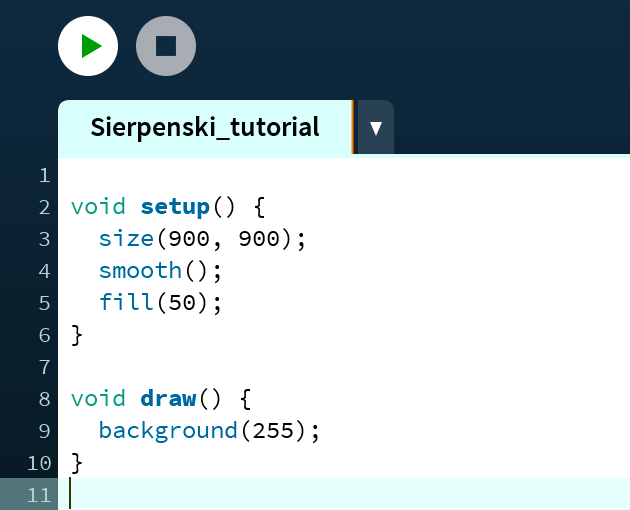Screen dimensions: 630x510
Task: Click line number 11 in the gutter
Action: click(39, 495)
